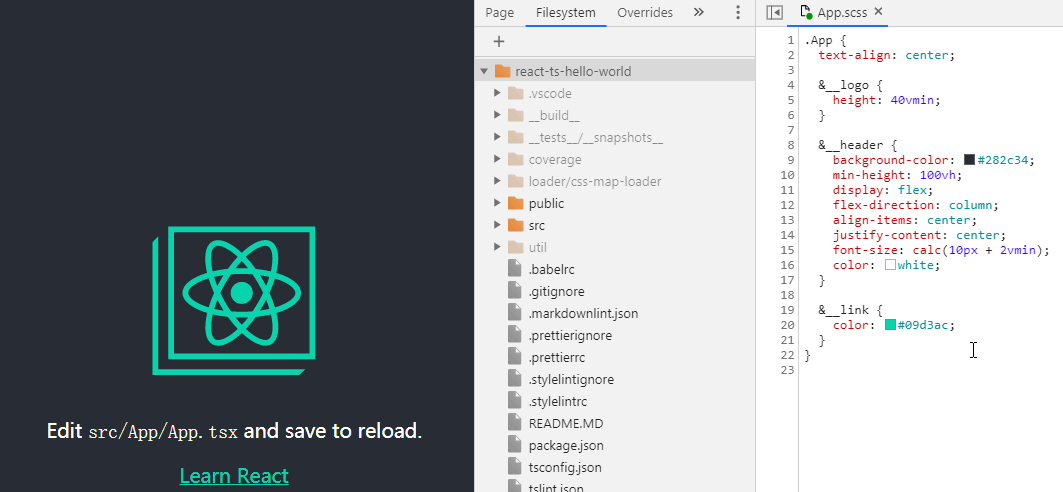Expand the __build__ folder

click(497, 115)
